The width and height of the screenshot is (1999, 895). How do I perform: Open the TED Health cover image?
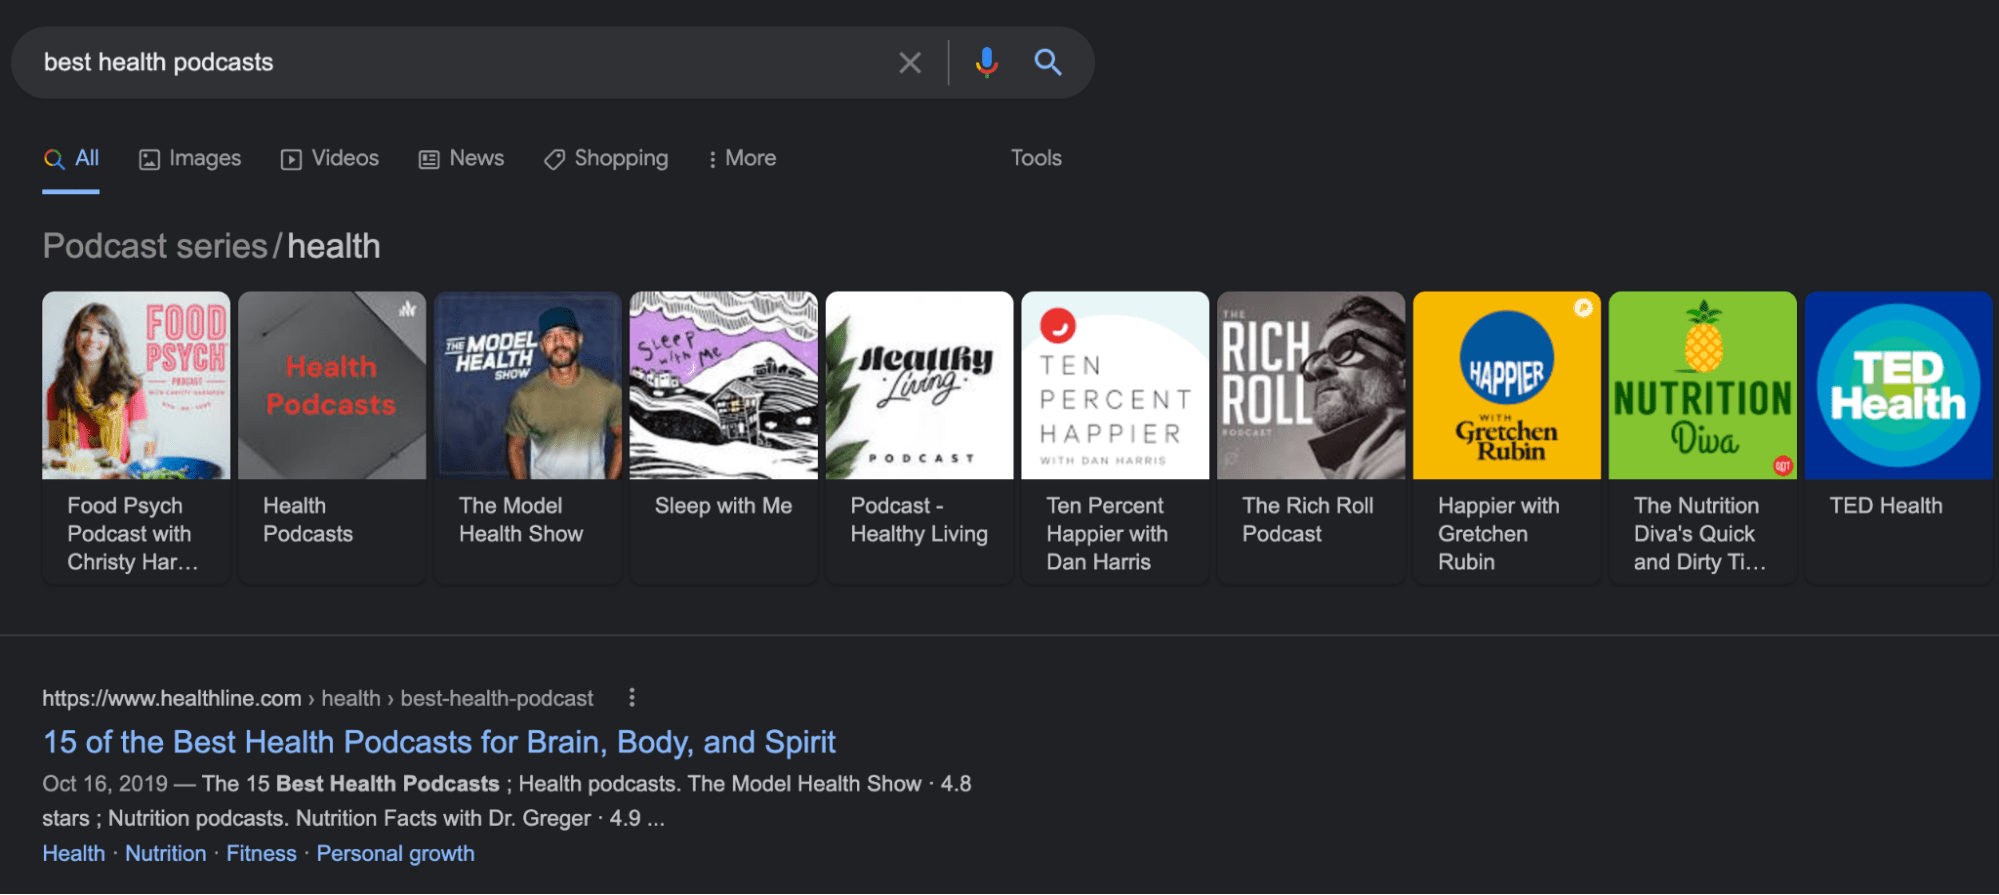1899,385
